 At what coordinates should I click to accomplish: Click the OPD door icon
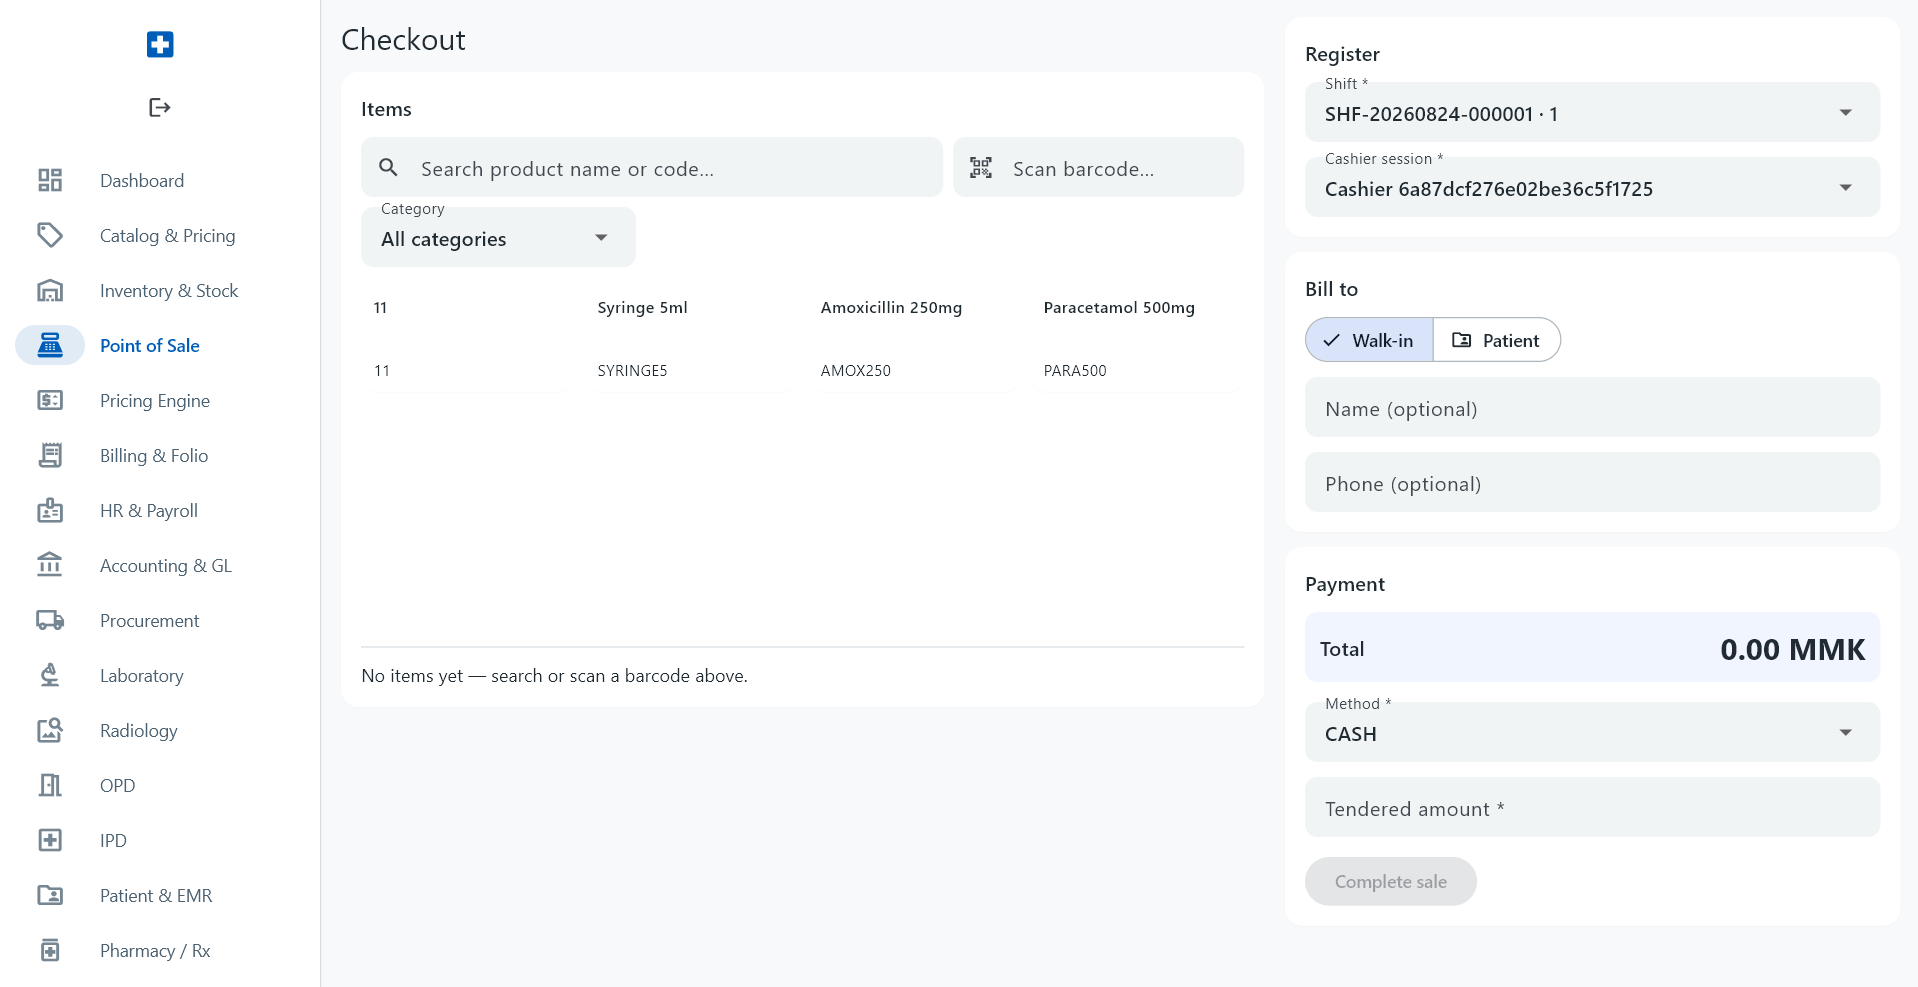pyautogui.click(x=50, y=785)
